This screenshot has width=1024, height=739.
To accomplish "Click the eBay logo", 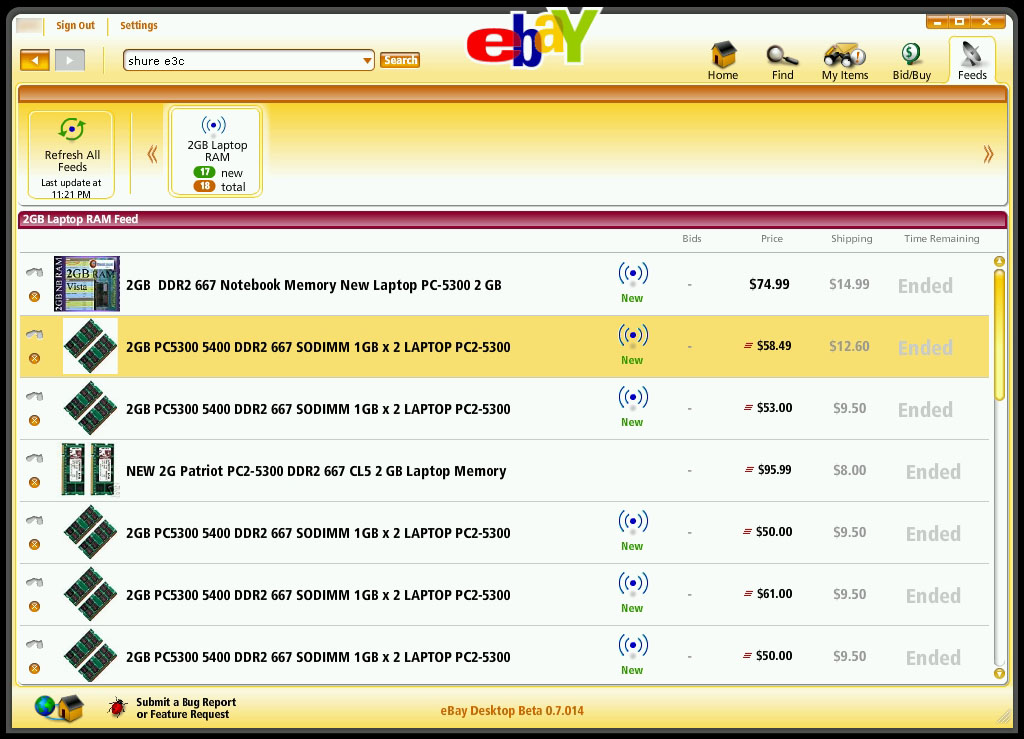I will tap(532, 39).
